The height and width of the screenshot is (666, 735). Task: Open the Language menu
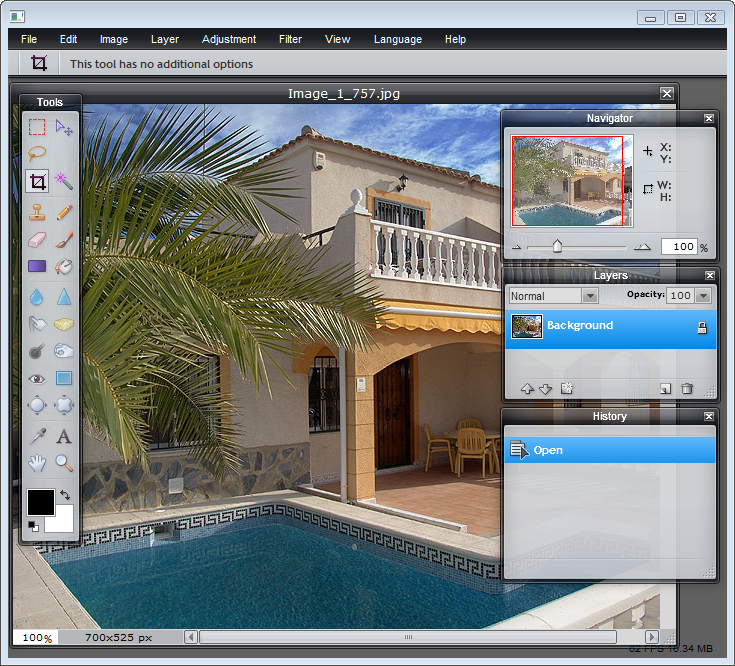398,39
